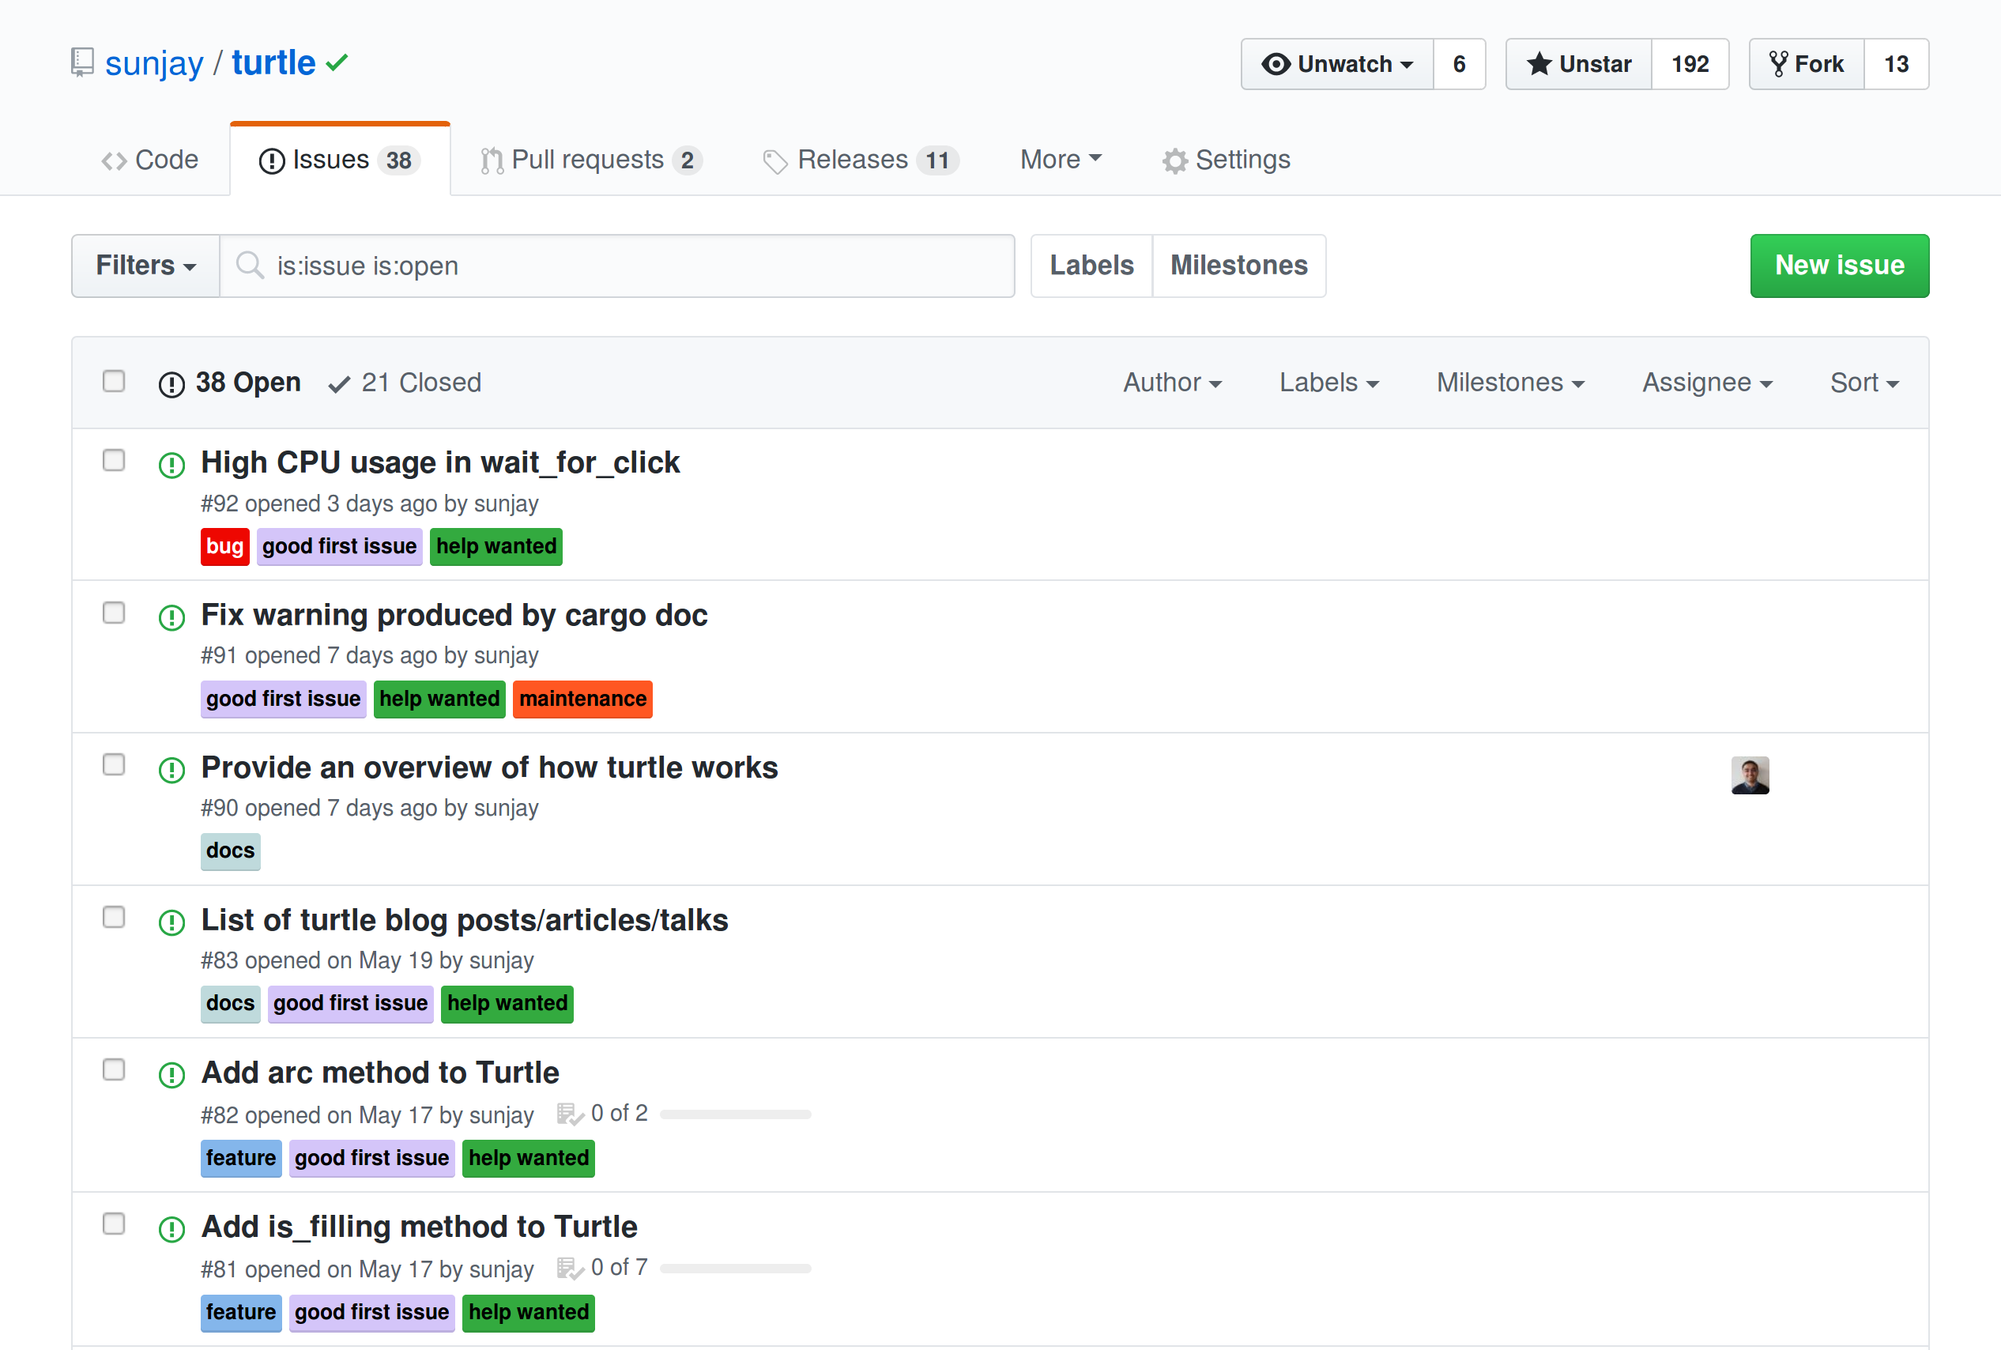Click the red bug label on issue #92
The width and height of the screenshot is (2001, 1350).
(x=224, y=546)
